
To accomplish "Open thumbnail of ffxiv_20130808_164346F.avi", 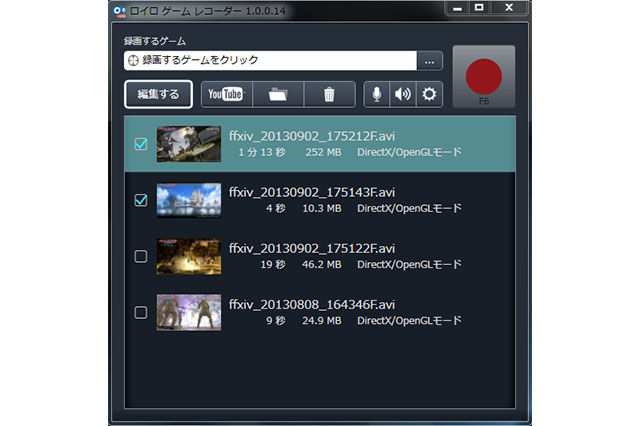I will point(189,313).
